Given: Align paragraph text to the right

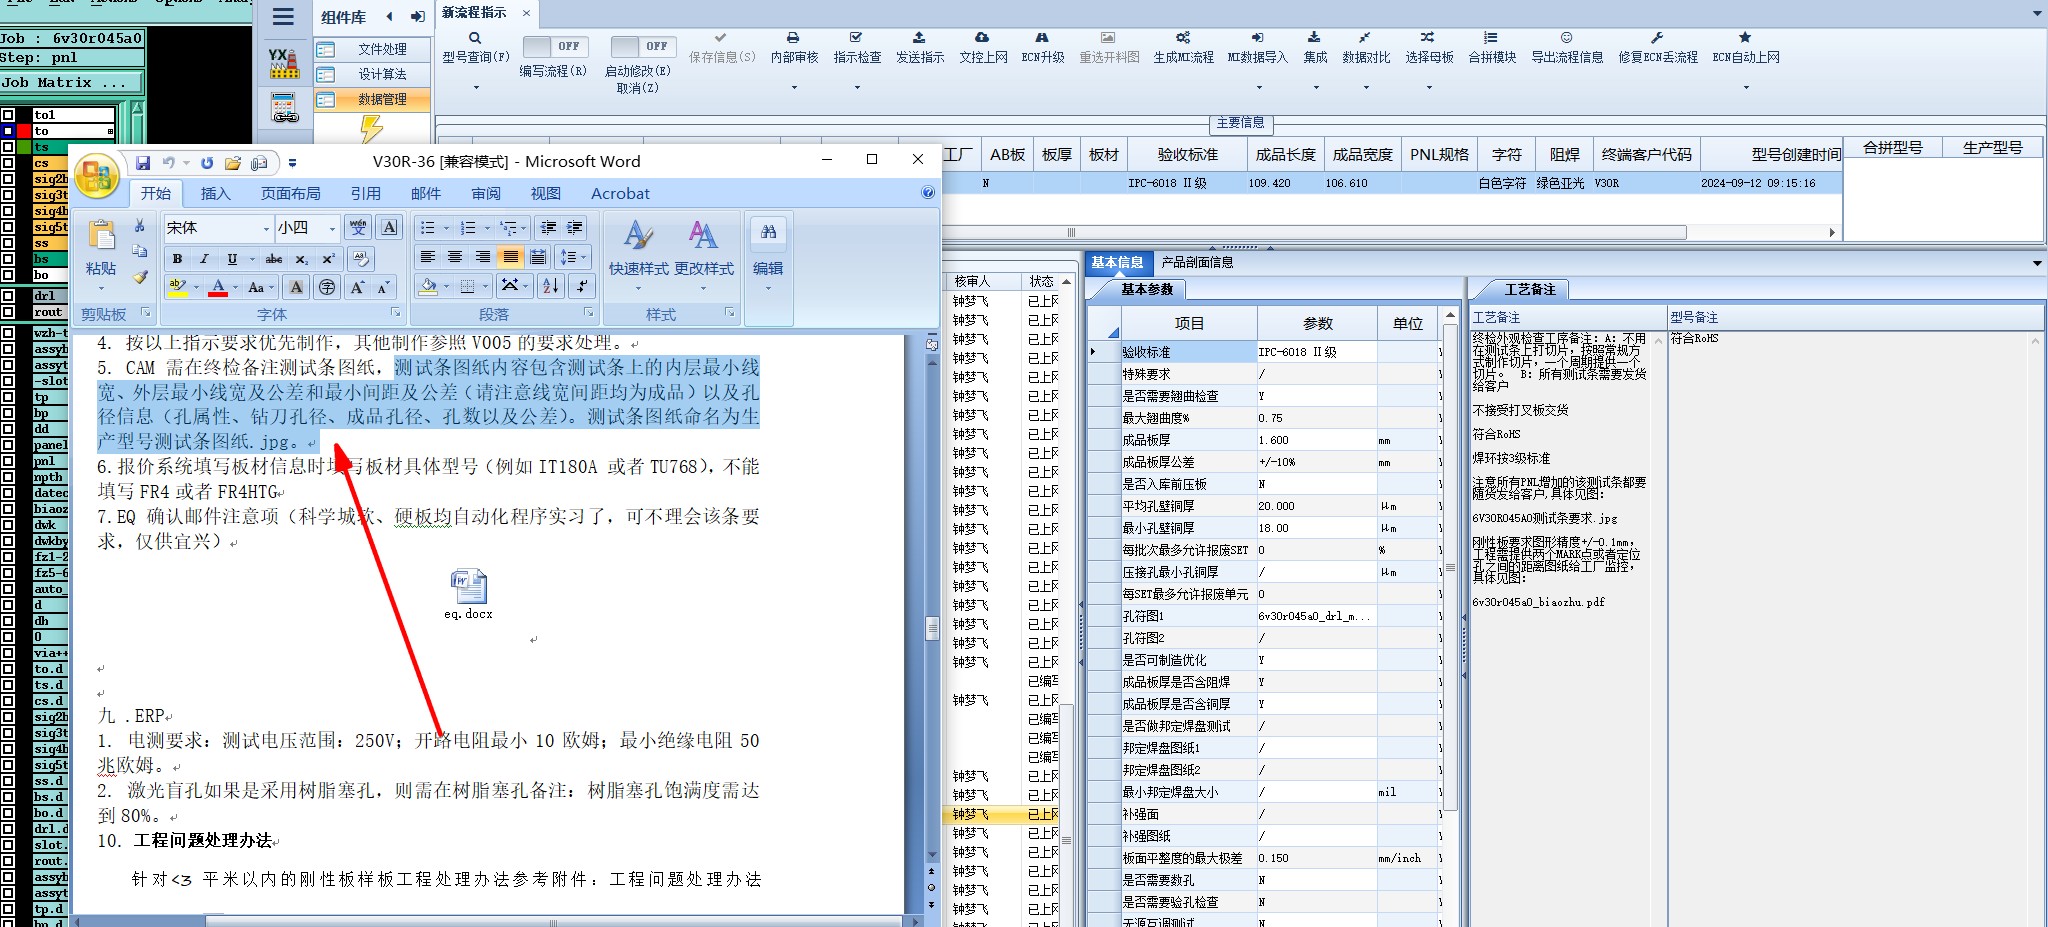Looking at the screenshot, I should tap(483, 257).
